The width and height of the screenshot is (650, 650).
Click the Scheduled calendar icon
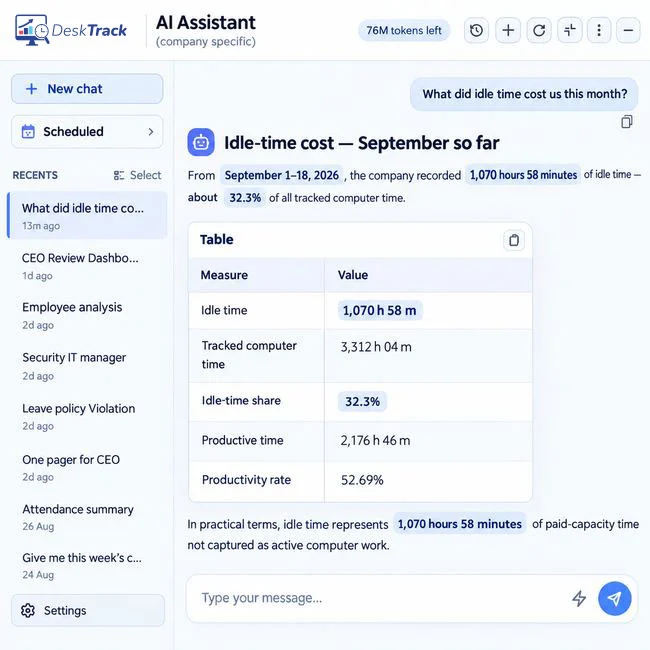pos(28,131)
